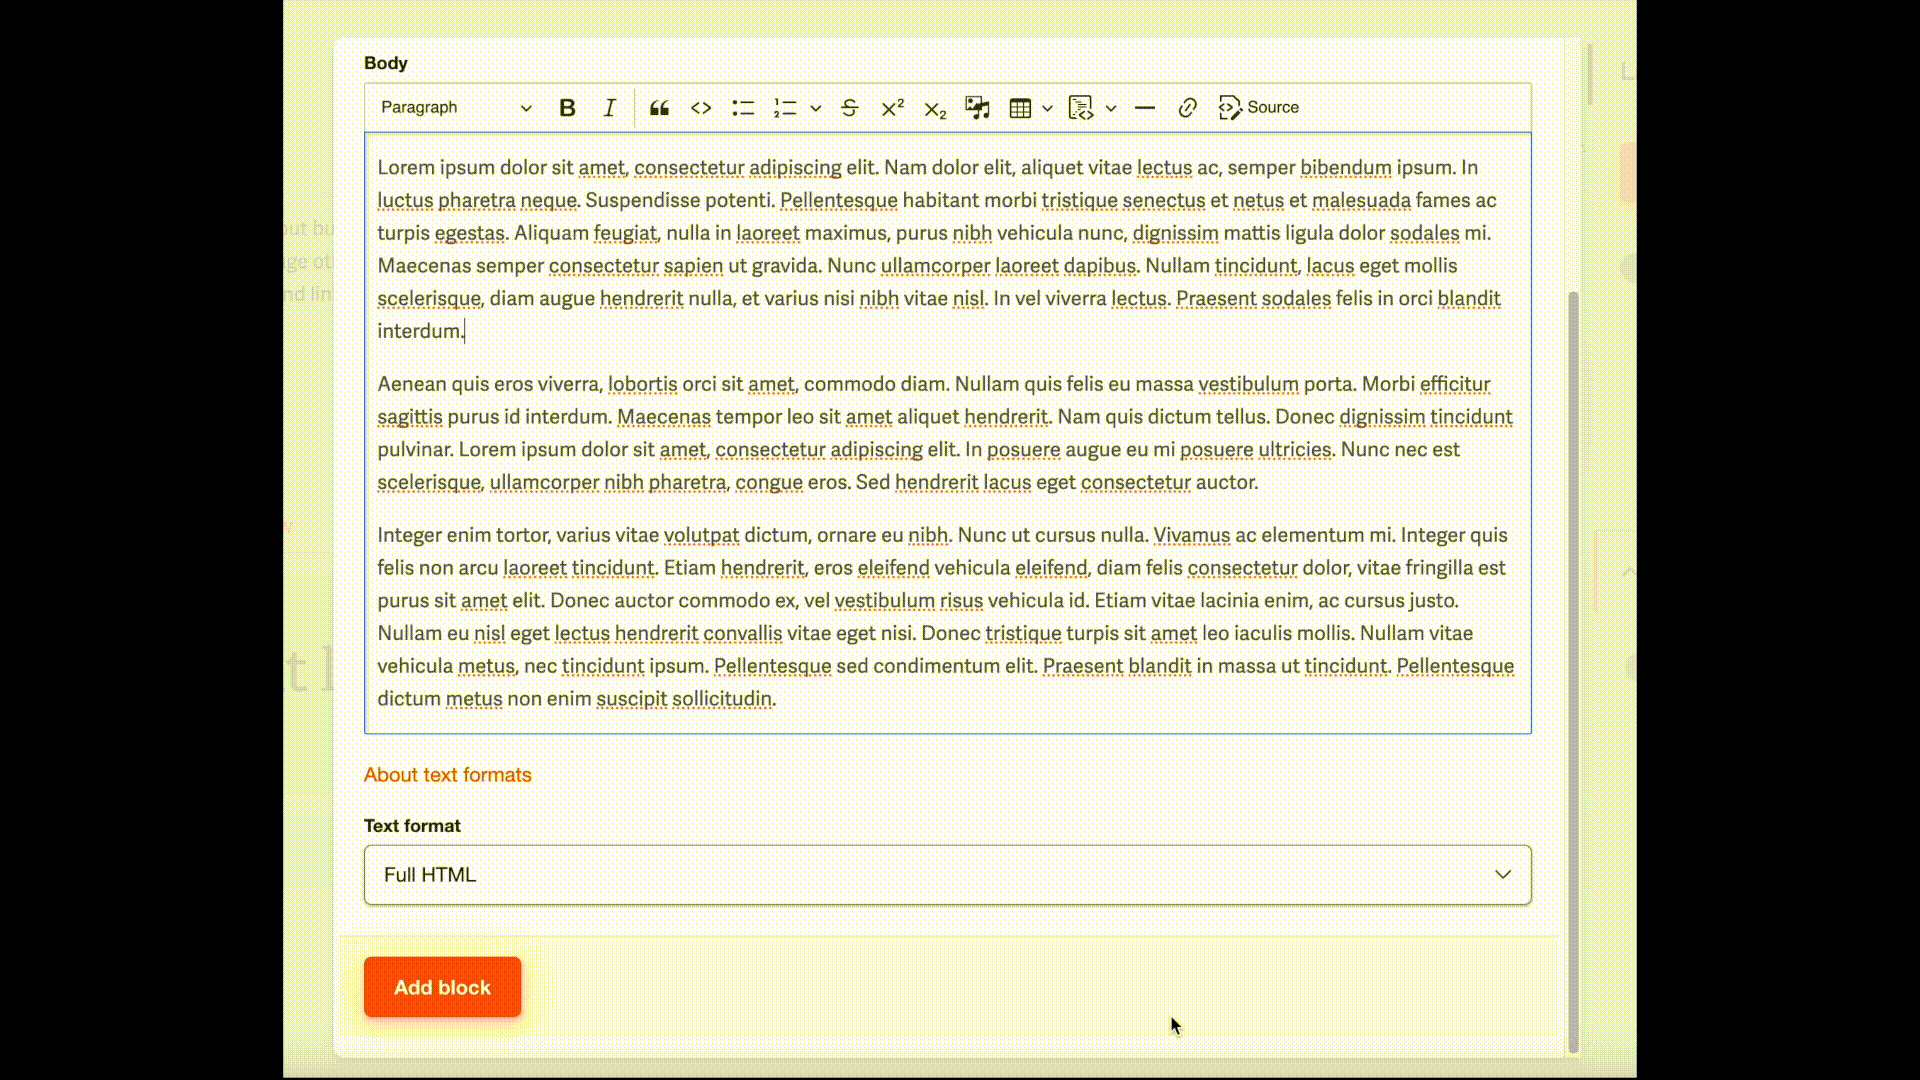Apply superscript formatting

(892, 107)
